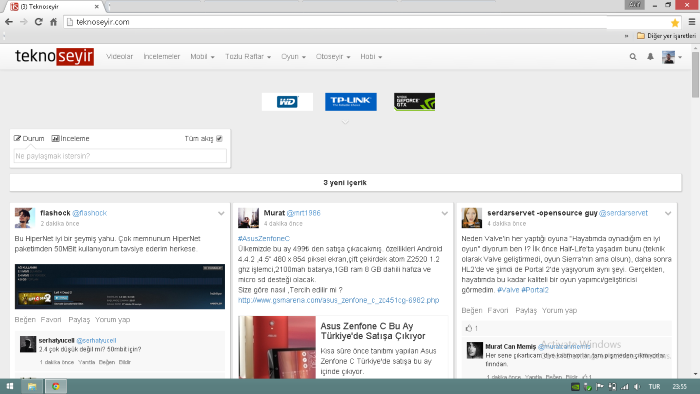Open the @mrt1986 profile link
This screenshot has height=394, width=700.
[304, 213]
